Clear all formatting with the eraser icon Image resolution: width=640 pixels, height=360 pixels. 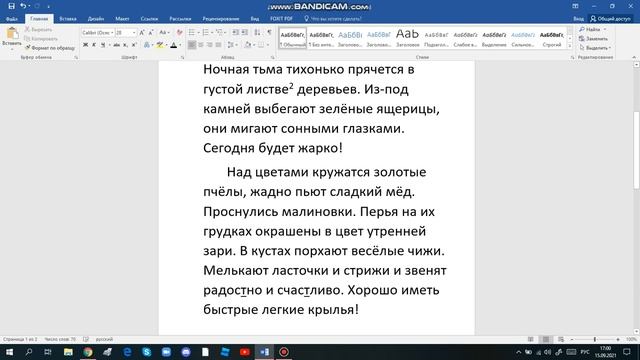click(x=179, y=32)
